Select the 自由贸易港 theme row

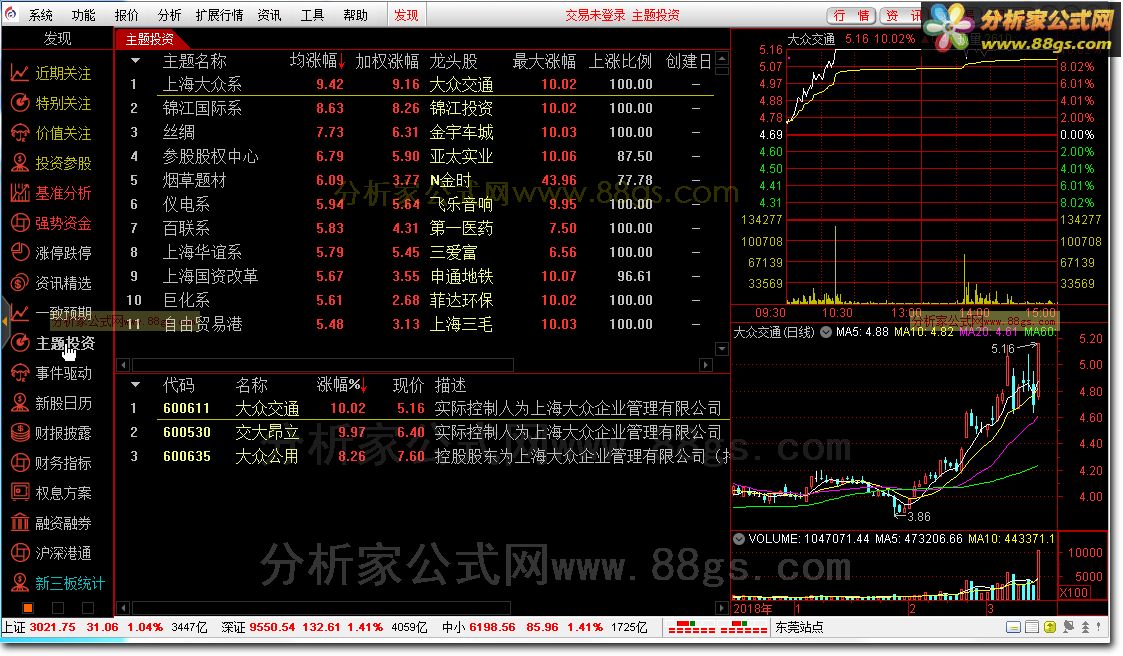coord(423,324)
